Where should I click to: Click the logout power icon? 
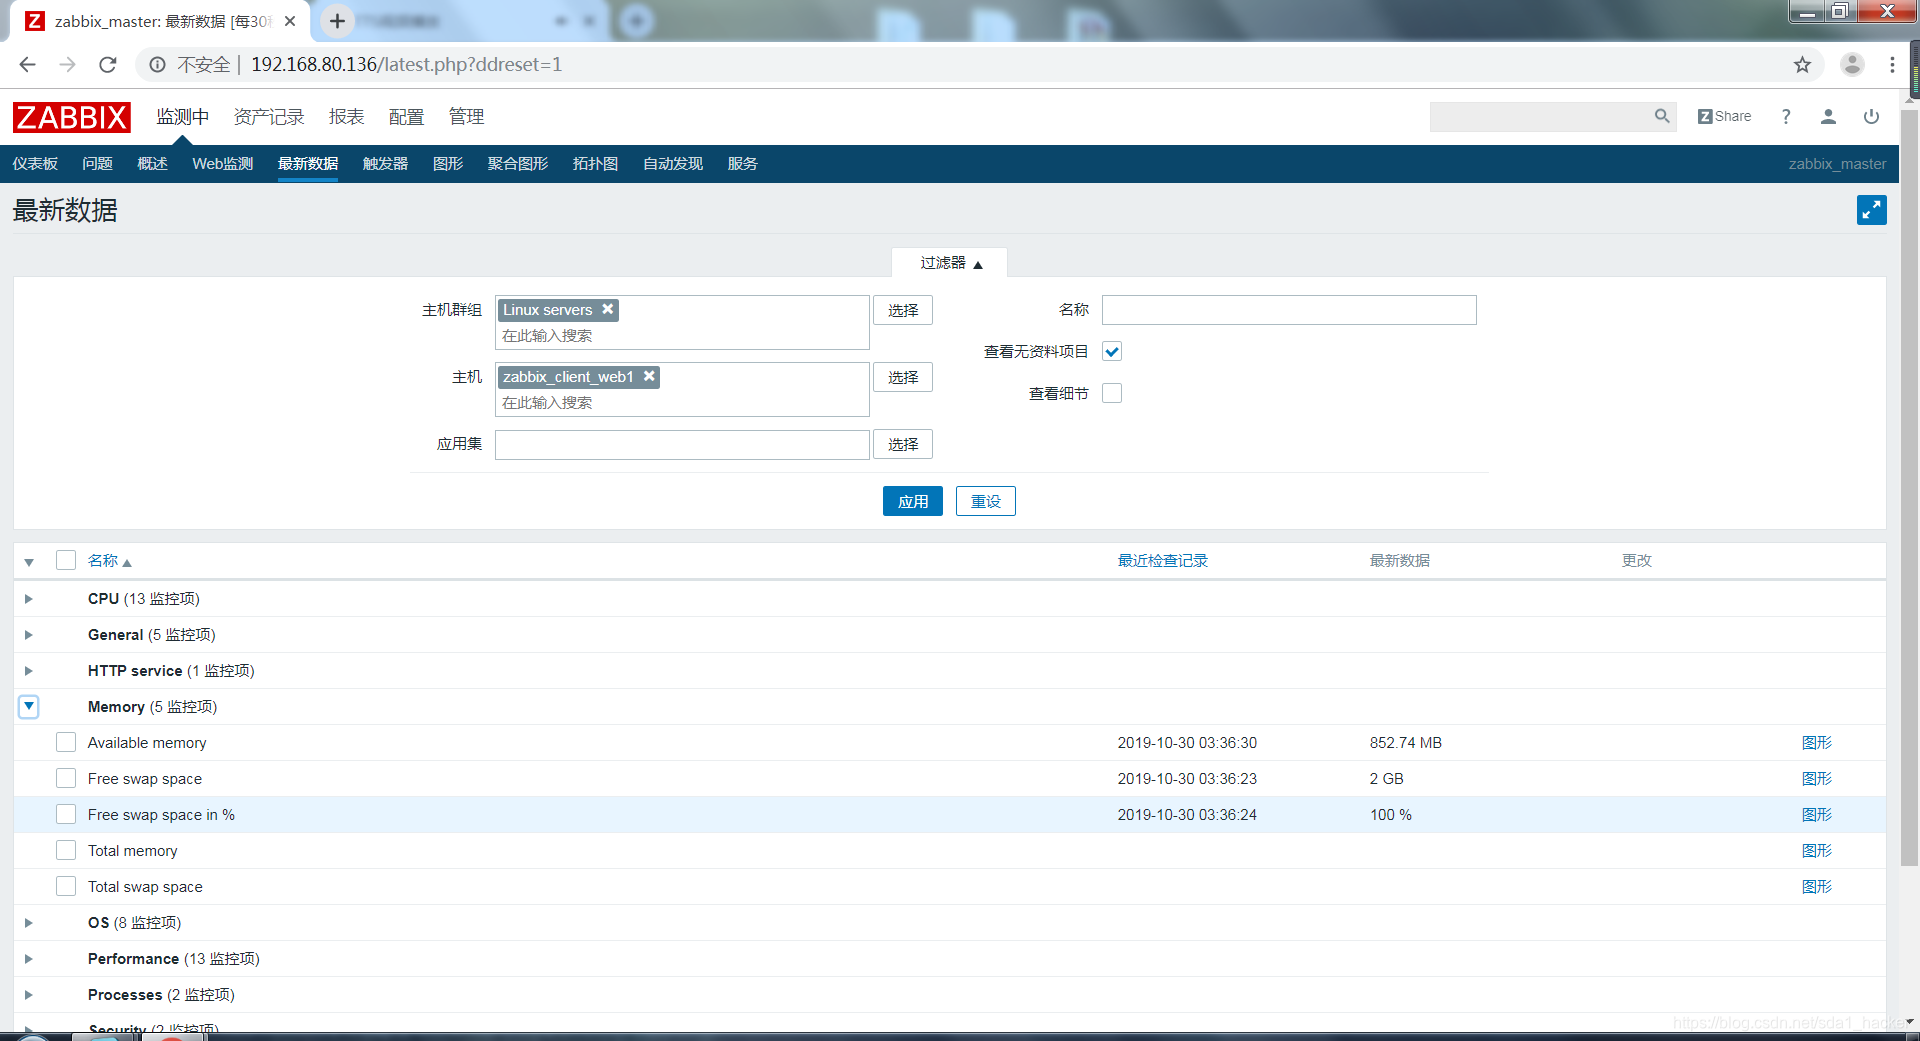(1871, 117)
